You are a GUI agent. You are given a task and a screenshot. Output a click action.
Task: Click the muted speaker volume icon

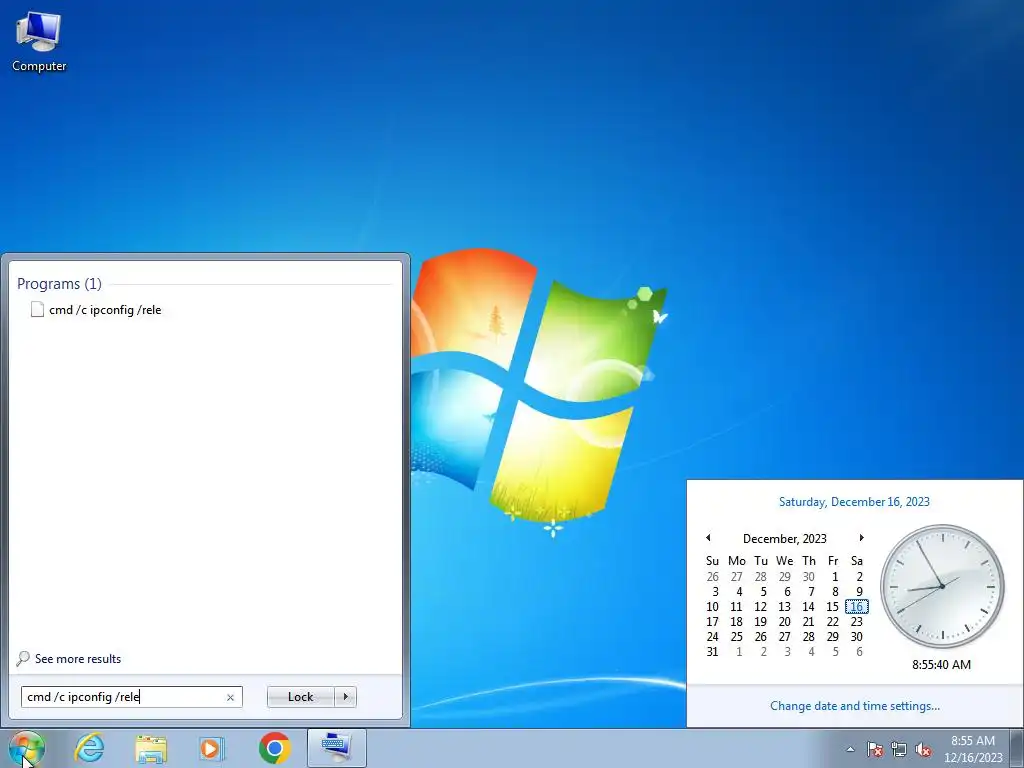coord(923,749)
